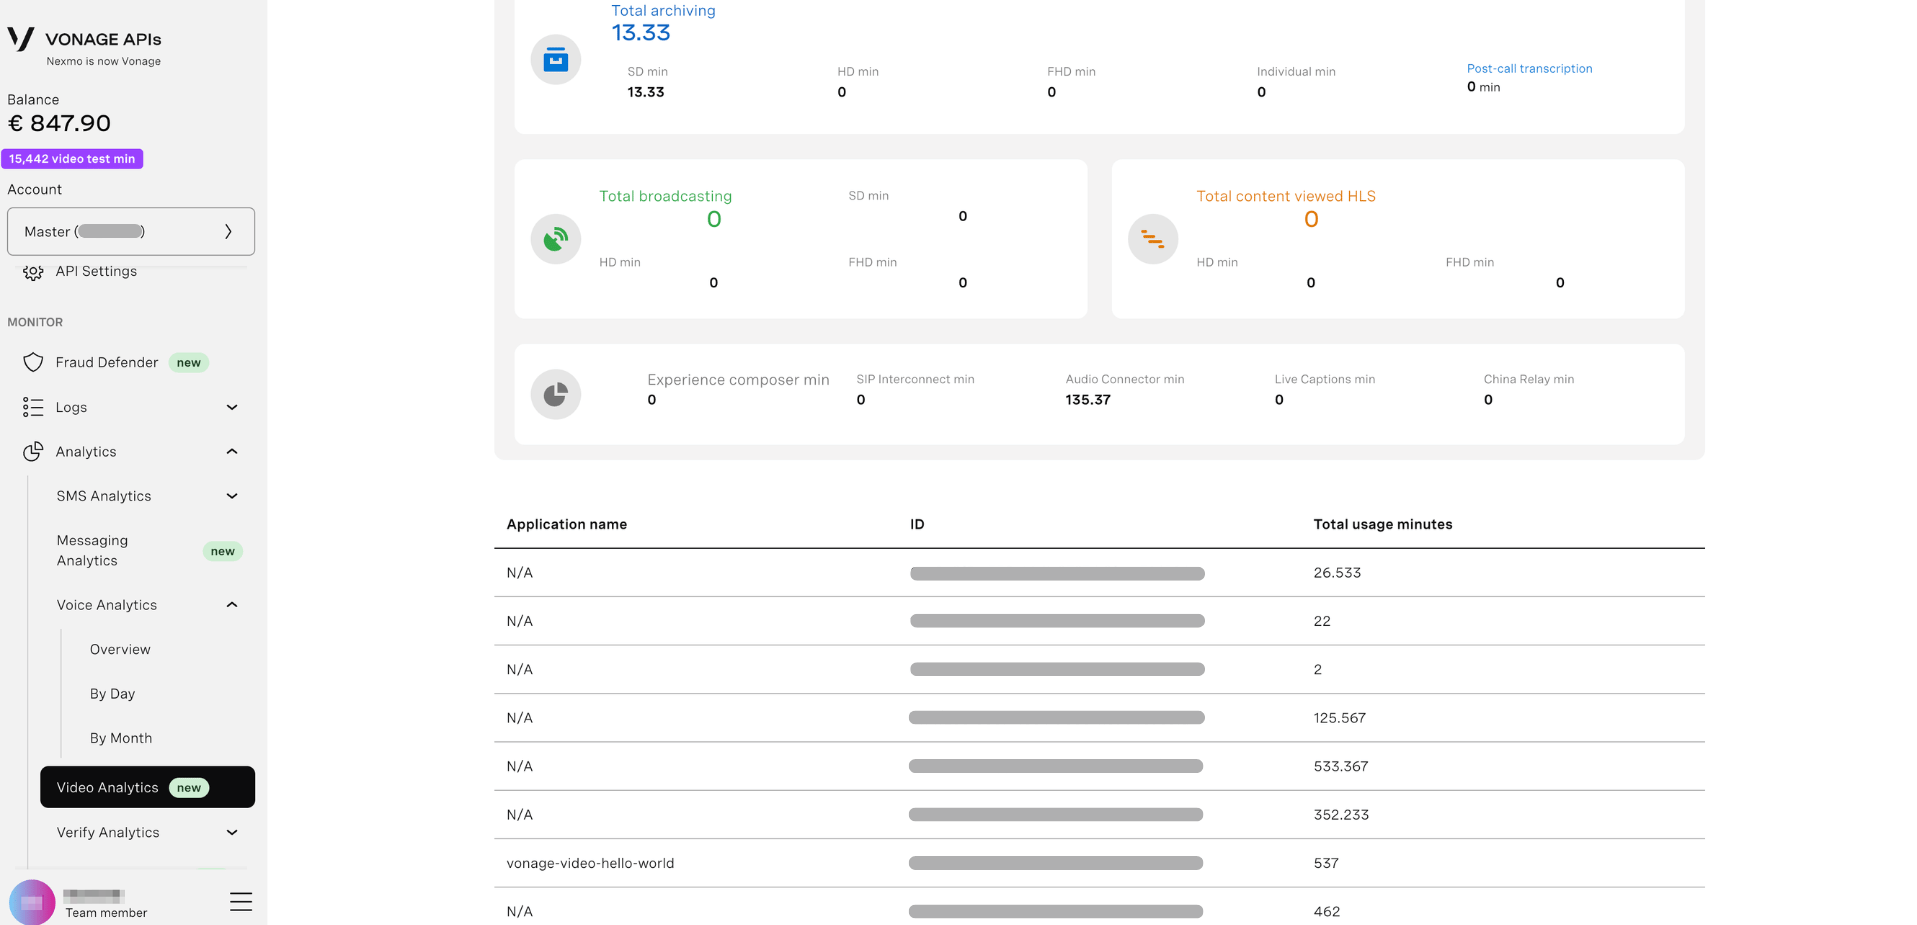Click the 533.367 usage minutes cell

point(1341,766)
